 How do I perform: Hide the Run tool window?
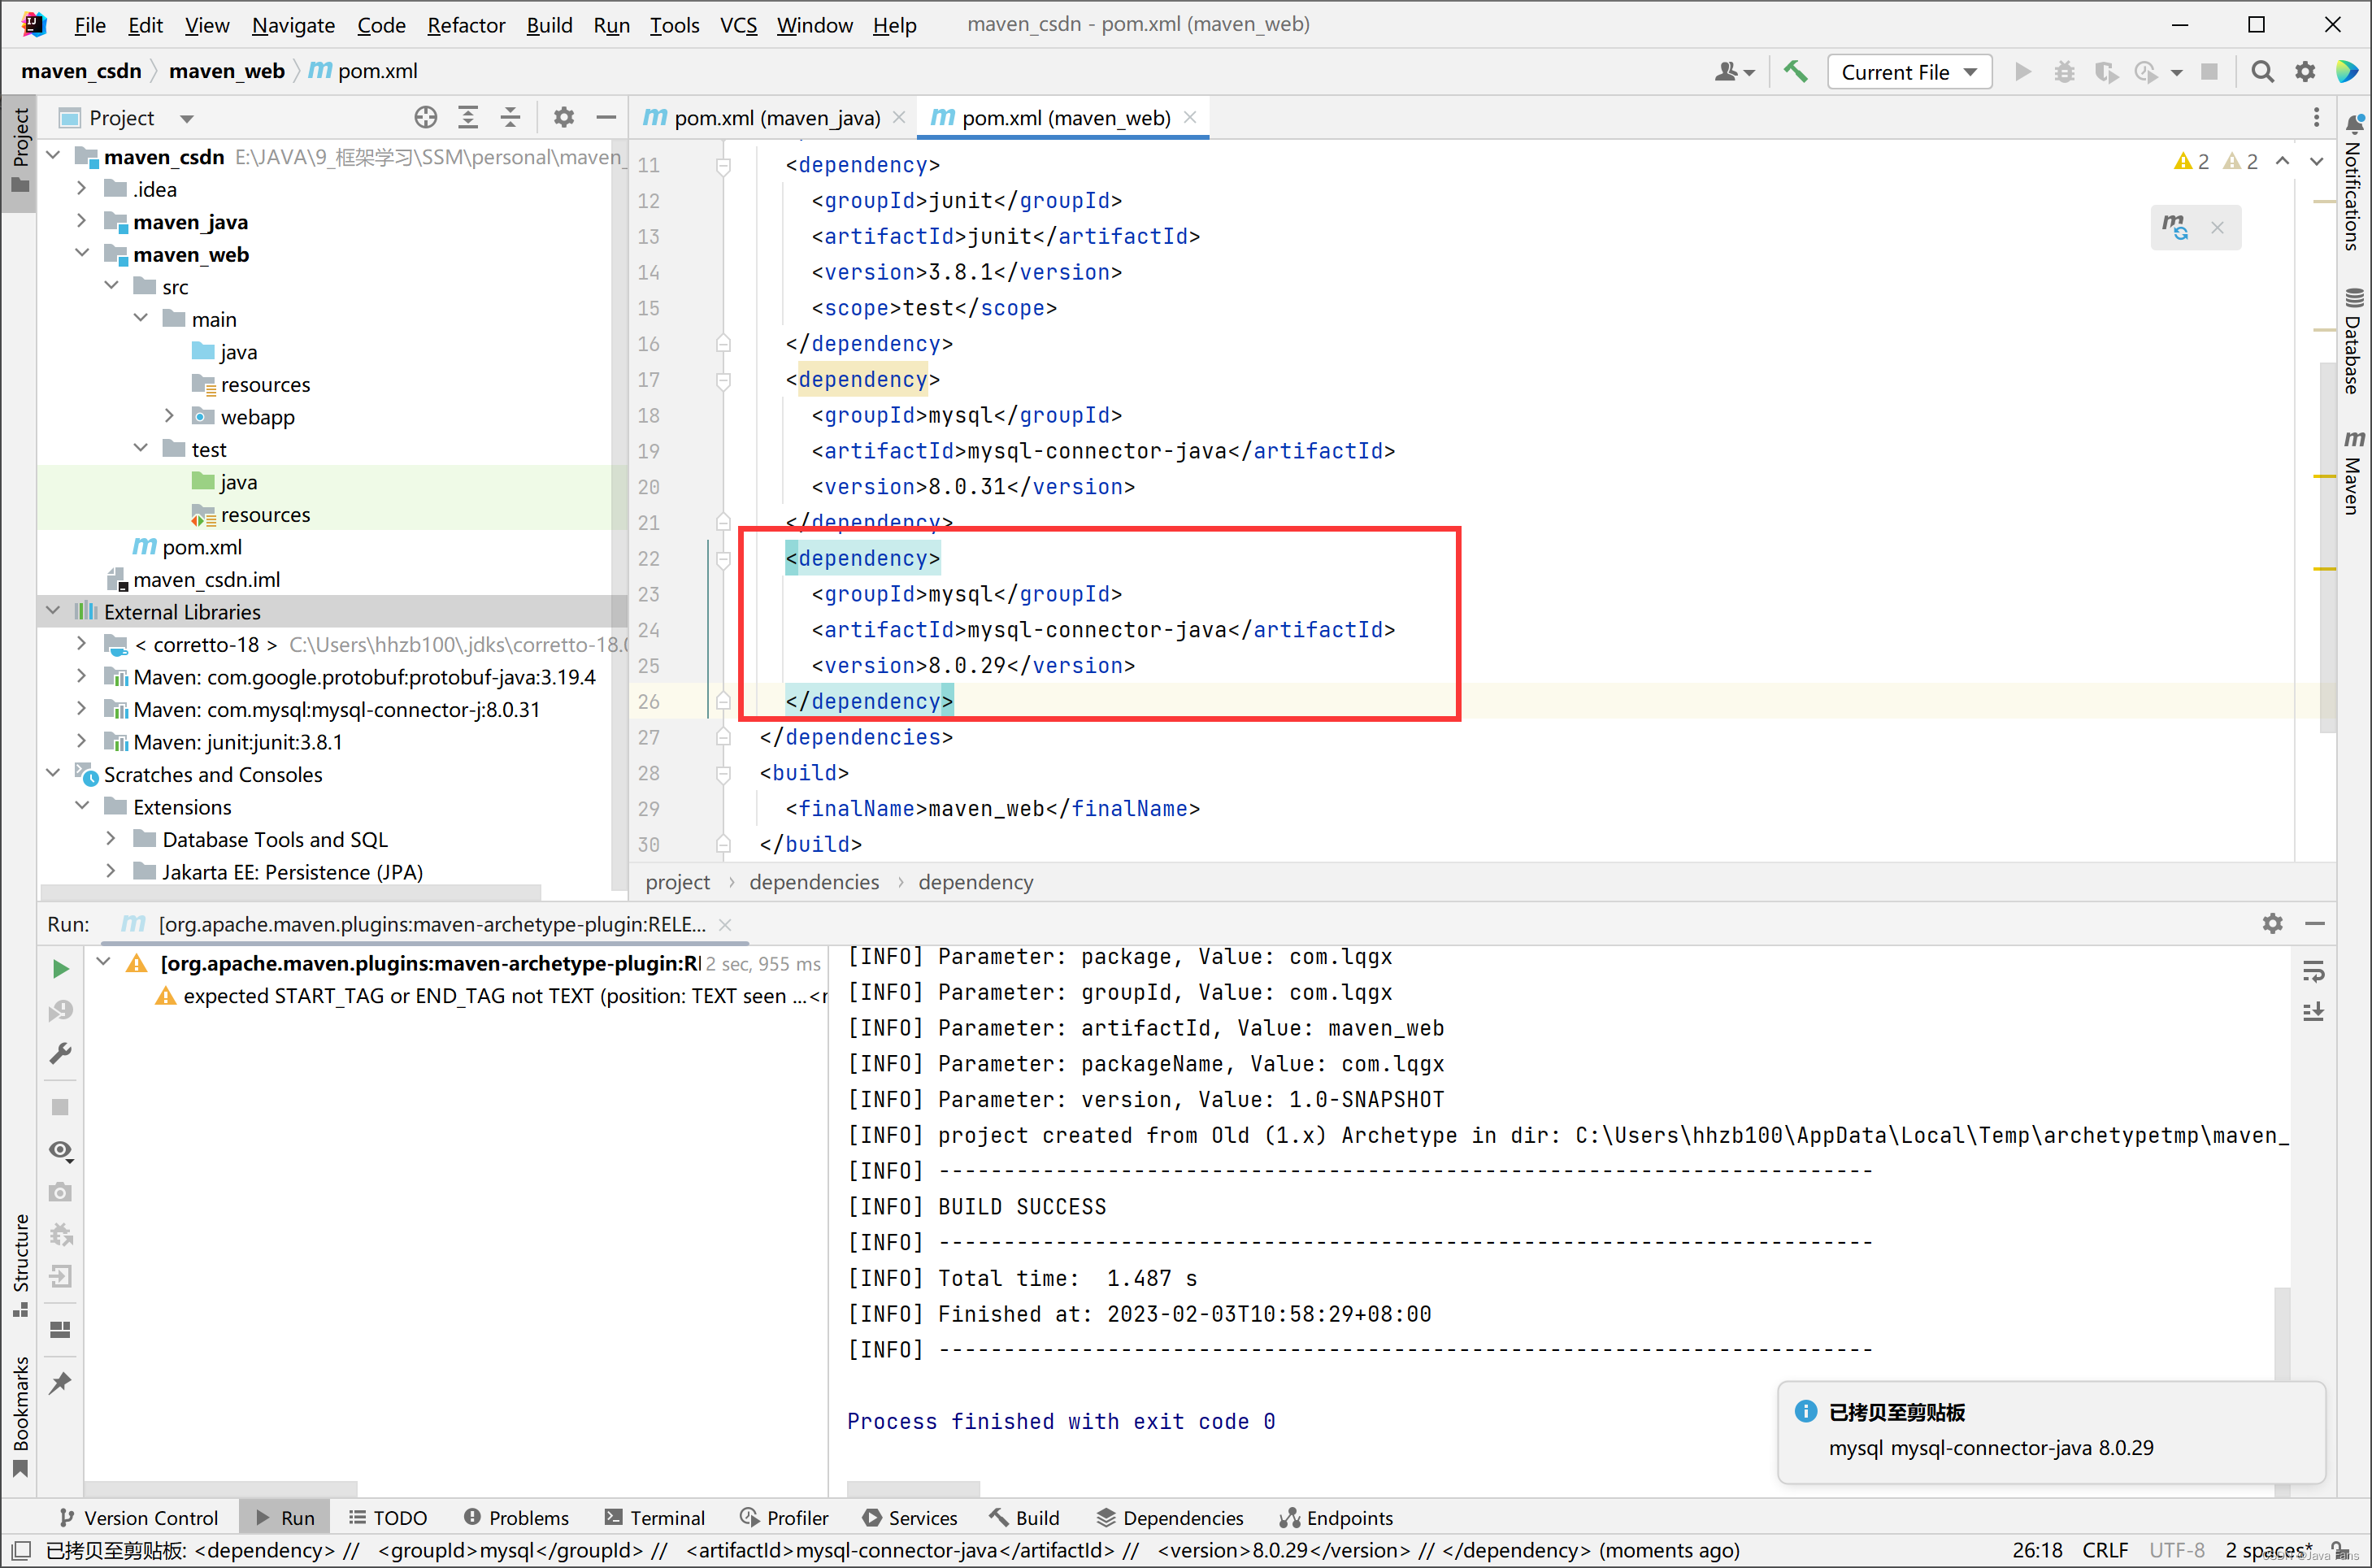tap(2315, 923)
